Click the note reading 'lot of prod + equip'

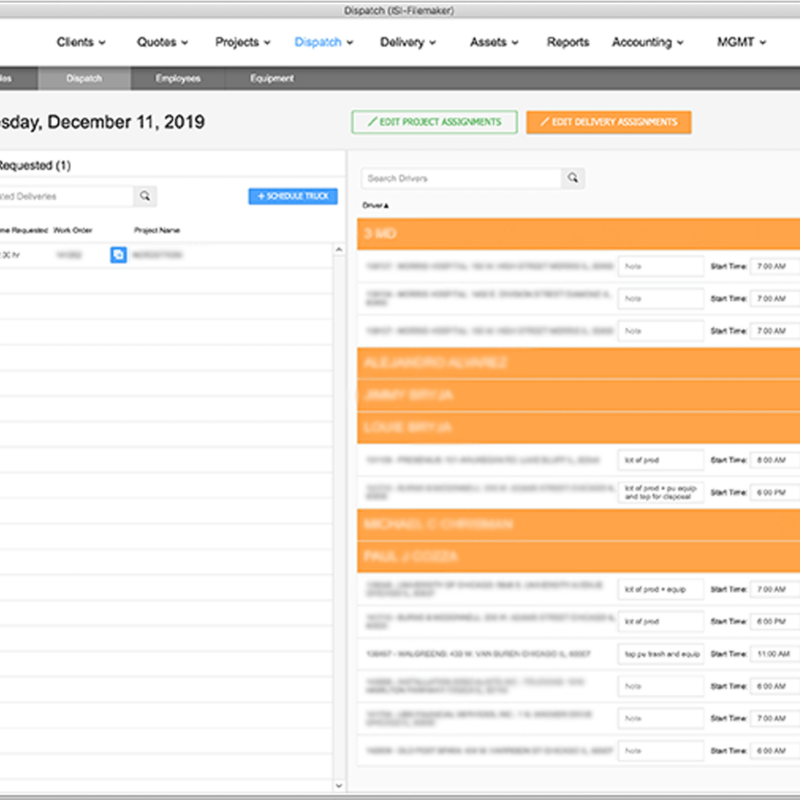coord(660,589)
